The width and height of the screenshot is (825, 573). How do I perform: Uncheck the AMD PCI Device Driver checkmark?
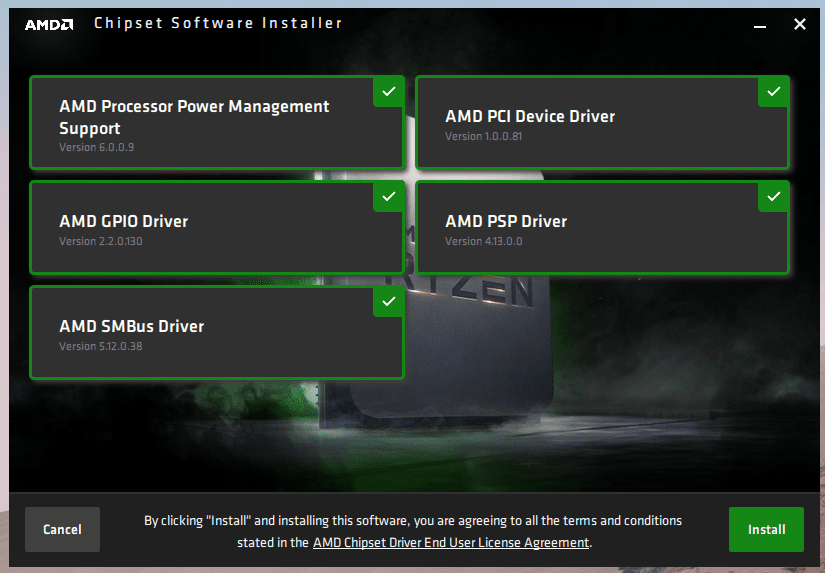tap(773, 92)
